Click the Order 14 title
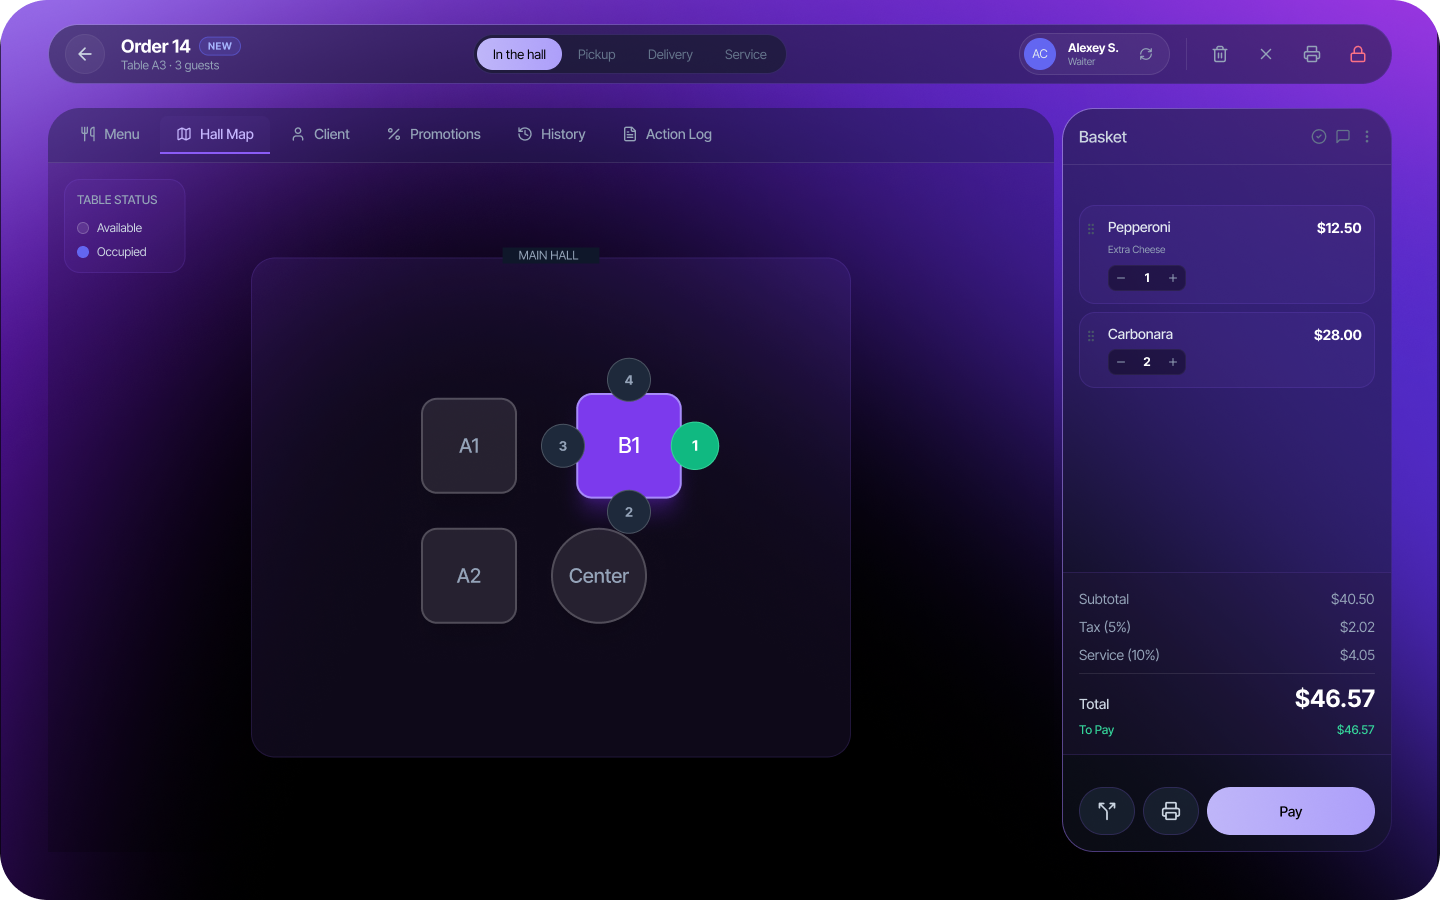Image resolution: width=1440 pixels, height=900 pixels. 155,46
